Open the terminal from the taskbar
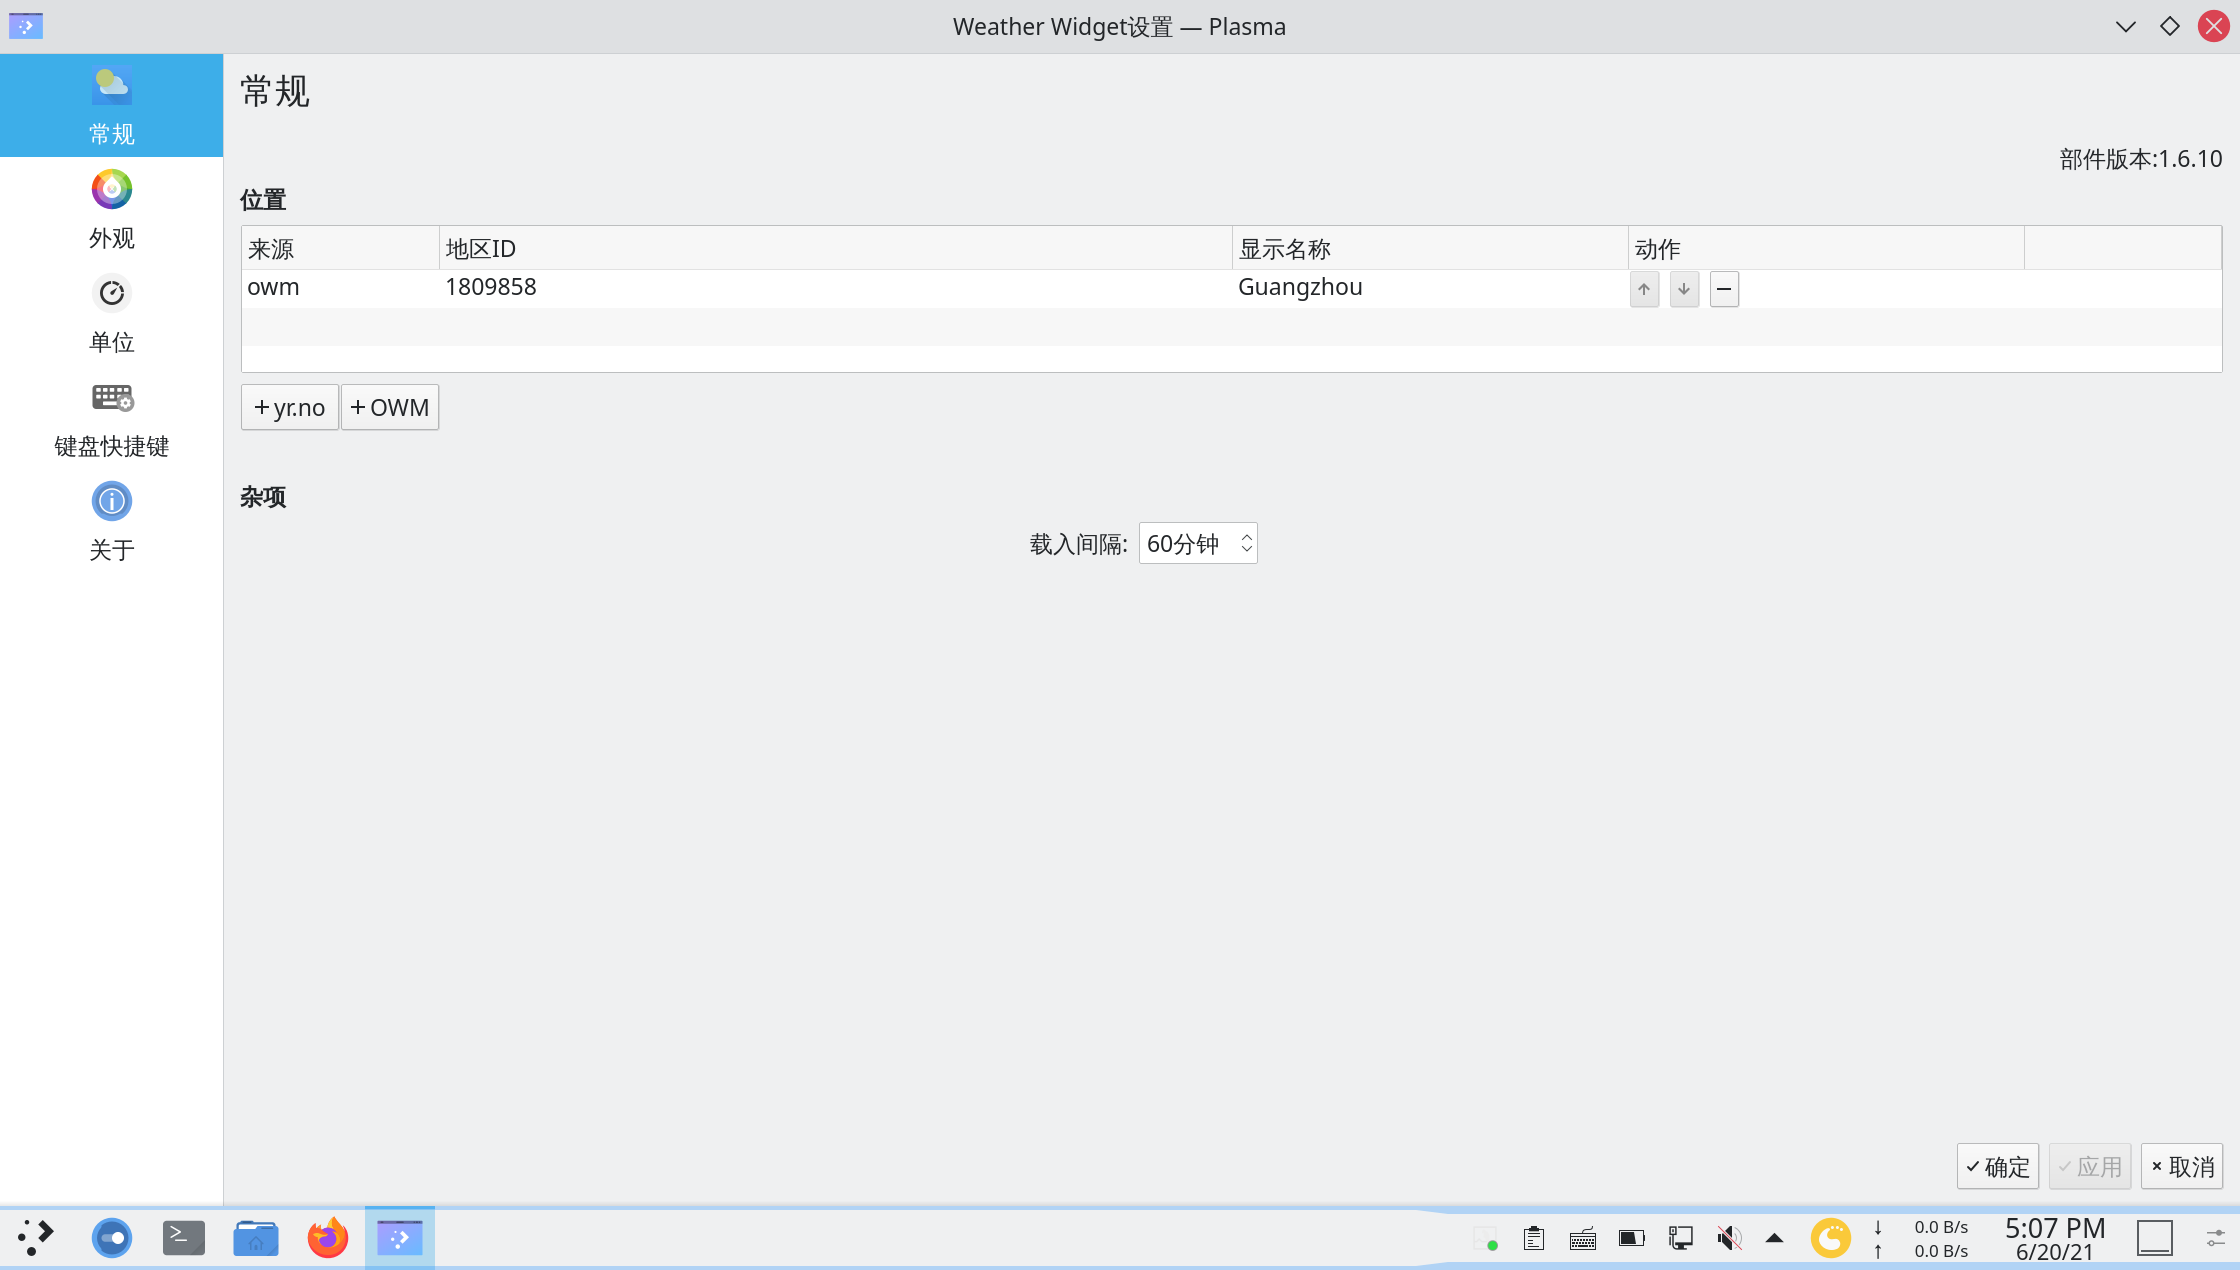The image size is (2240, 1270). pyautogui.click(x=183, y=1237)
